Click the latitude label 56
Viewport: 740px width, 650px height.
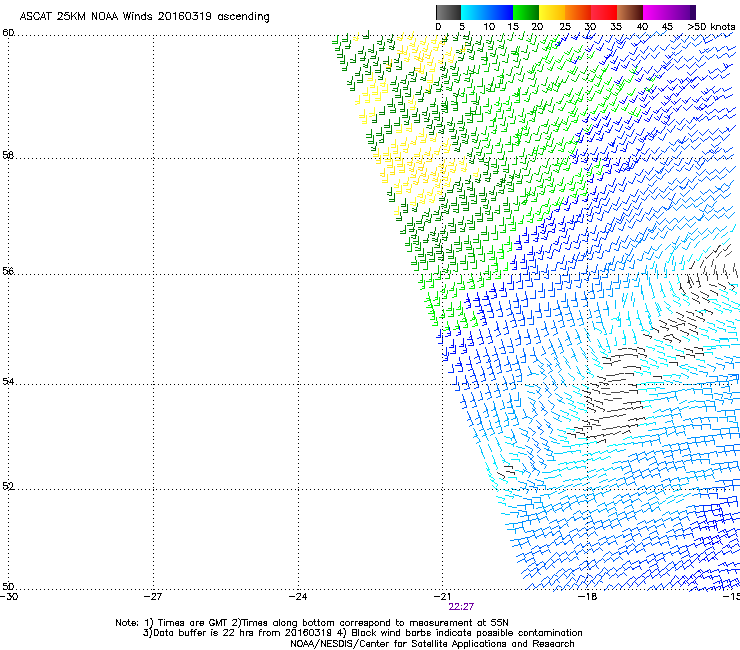click(x=8, y=271)
